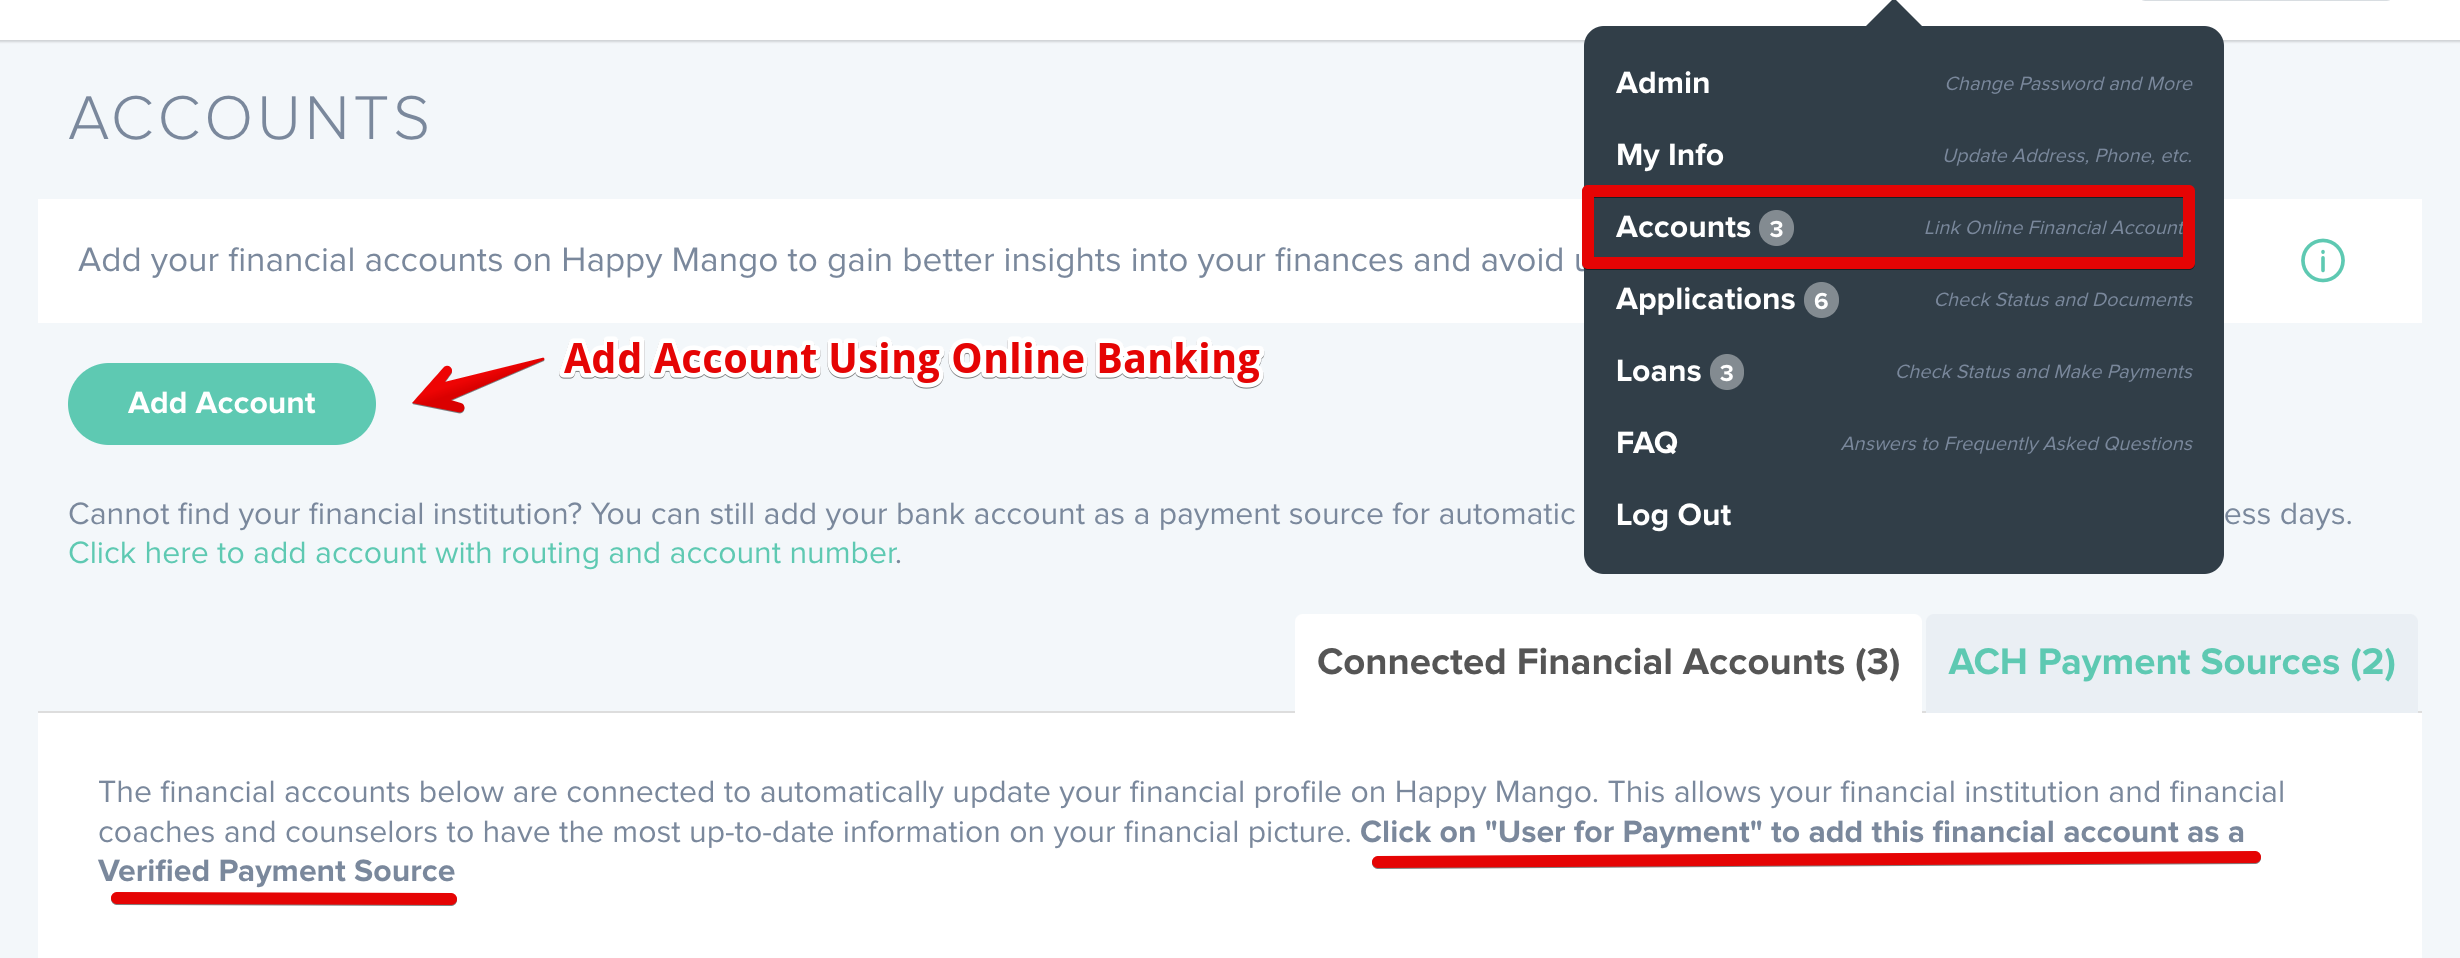This screenshot has height=958, width=2460.
Task: Log out of Happy Mango
Action: click(1673, 514)
